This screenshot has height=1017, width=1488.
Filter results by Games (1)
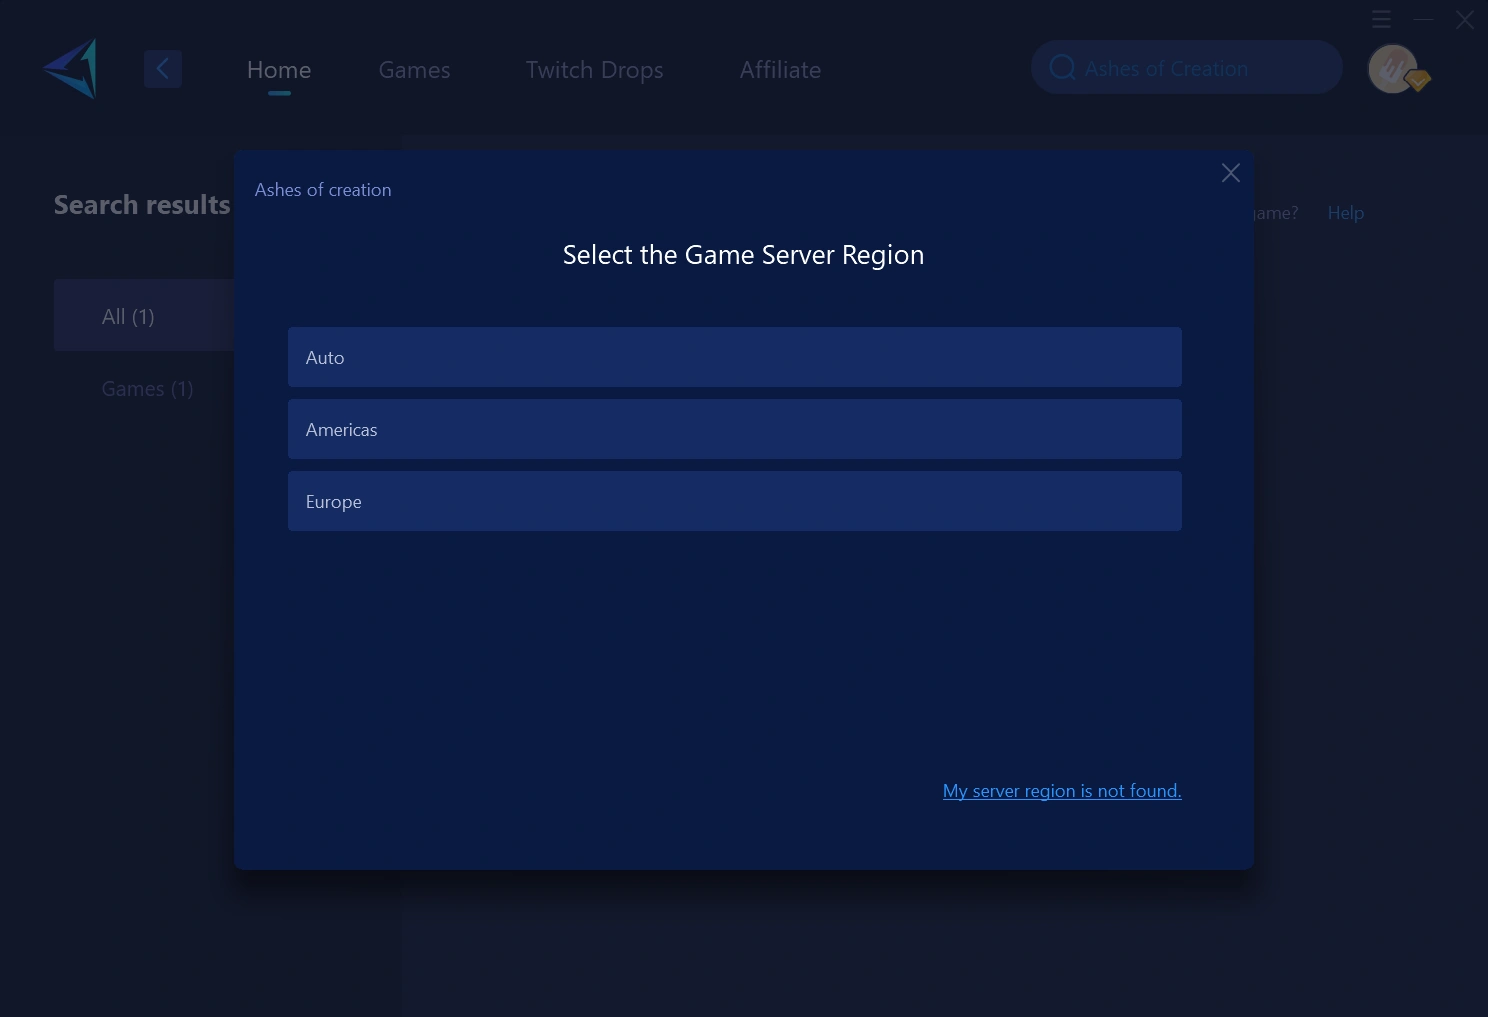point(147,389)
